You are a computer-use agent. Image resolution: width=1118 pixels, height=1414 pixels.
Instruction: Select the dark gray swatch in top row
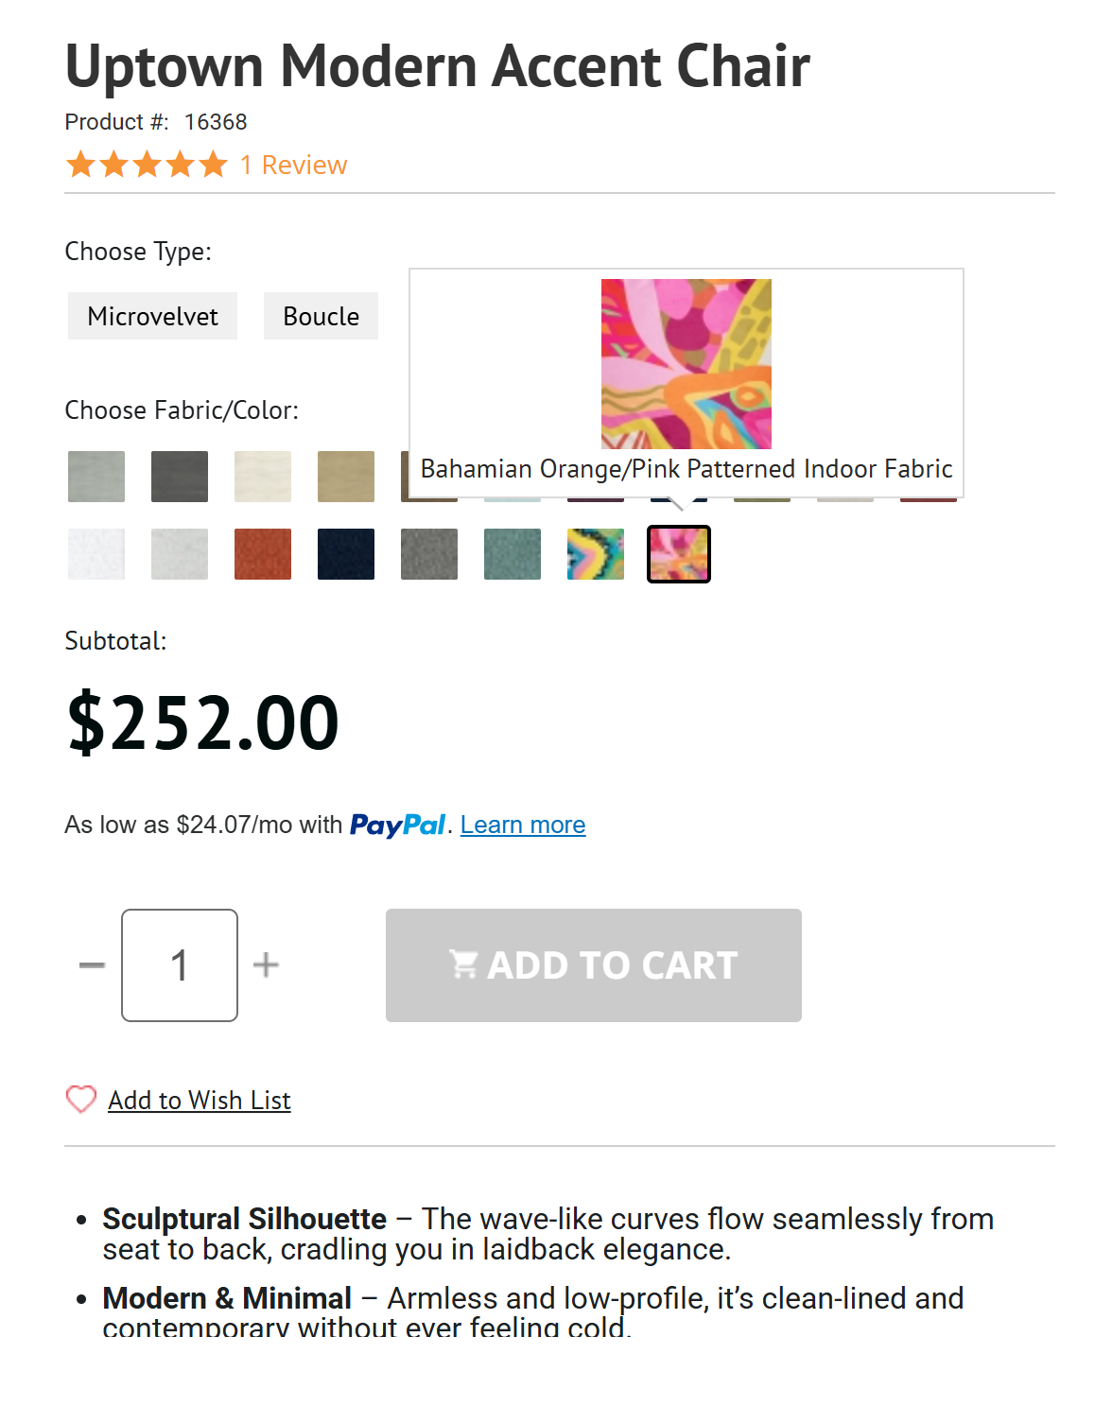pyautogui.click(x=179, y=477)
